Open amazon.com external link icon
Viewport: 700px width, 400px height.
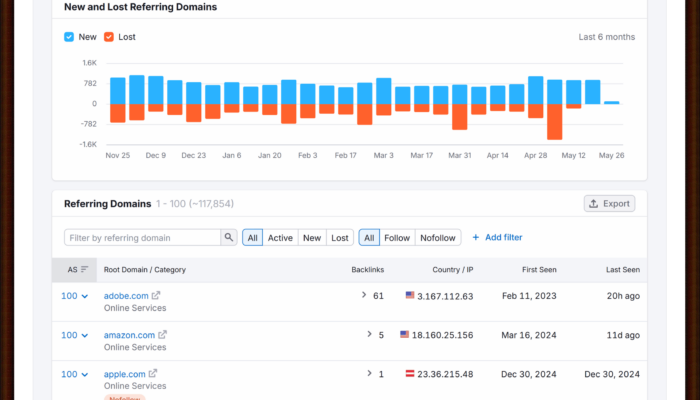(x=163, y=335)
